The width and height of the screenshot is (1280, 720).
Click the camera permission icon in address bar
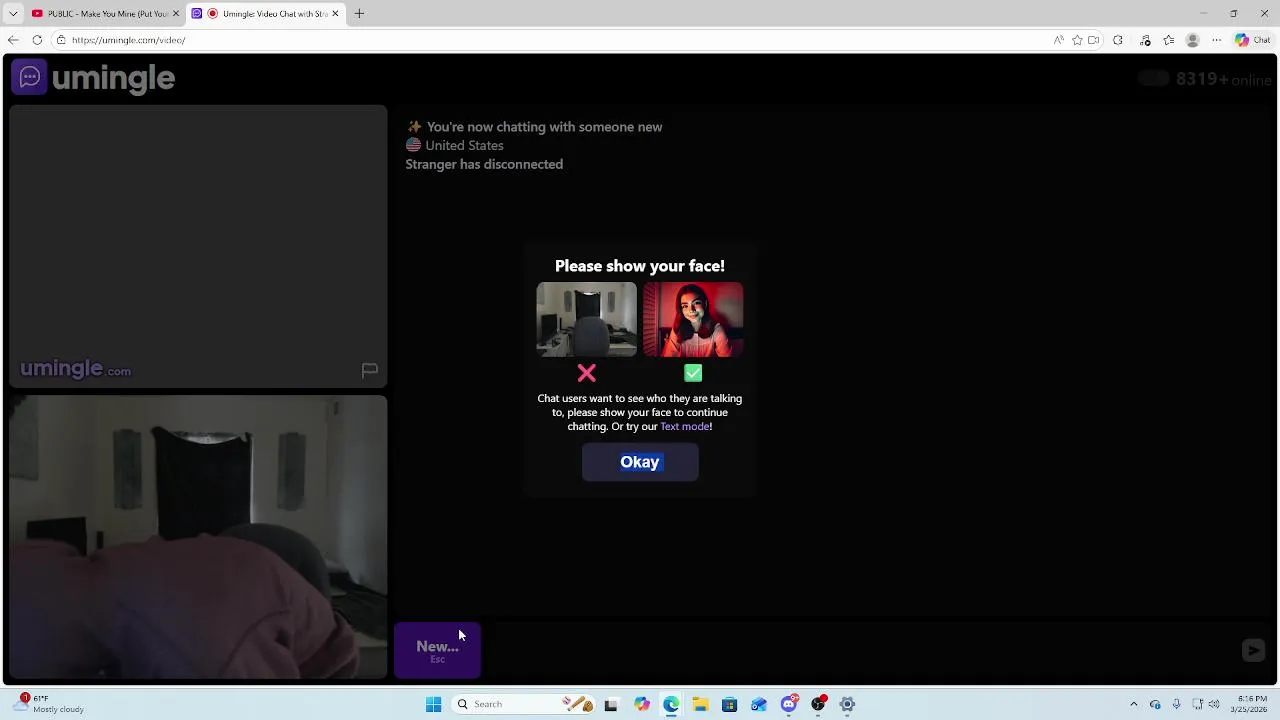pos(1094,40)
